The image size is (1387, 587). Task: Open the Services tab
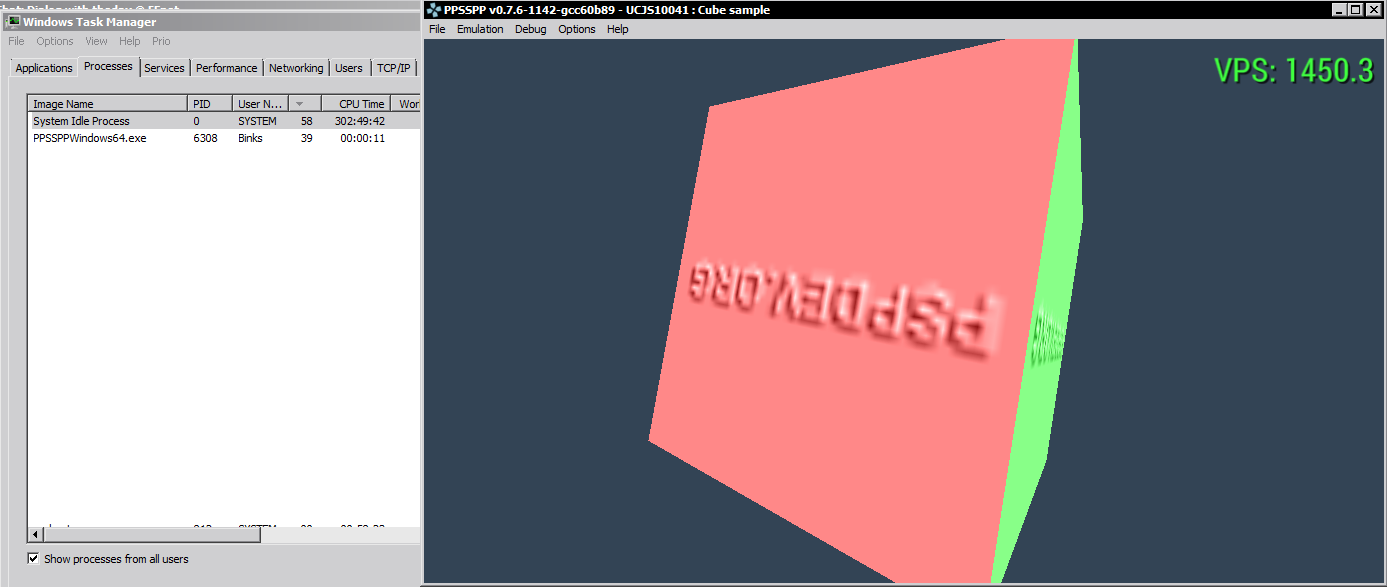pos(164,68)
